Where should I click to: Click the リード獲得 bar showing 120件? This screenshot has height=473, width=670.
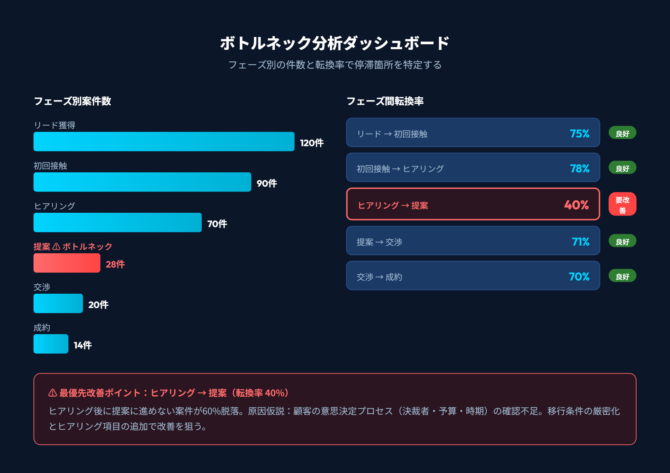click(x=164, y=142)
